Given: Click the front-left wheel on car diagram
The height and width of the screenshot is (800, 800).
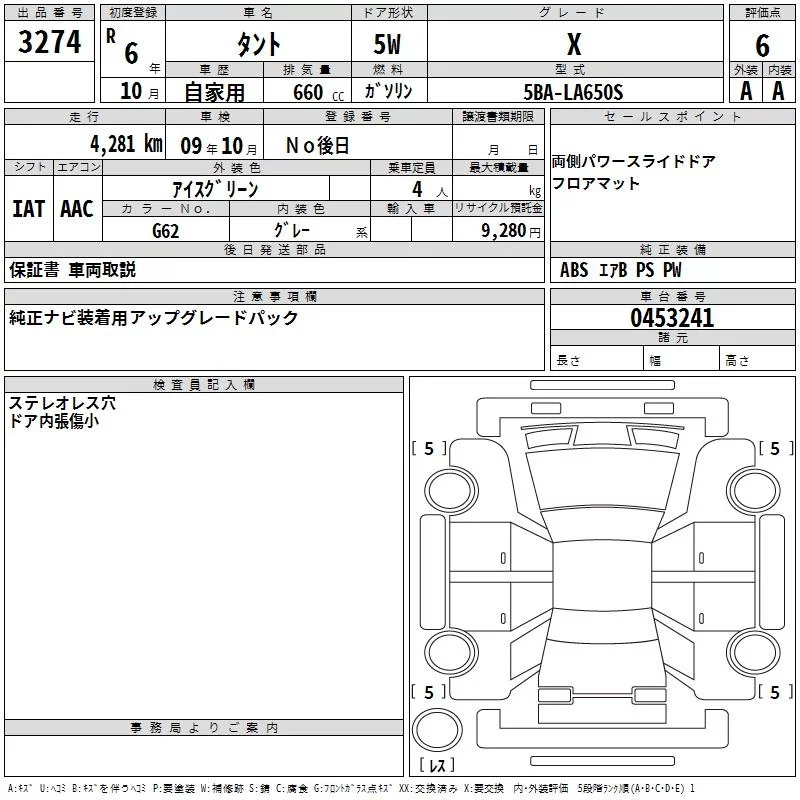Looking at the screenshot, I should [450, 490].
